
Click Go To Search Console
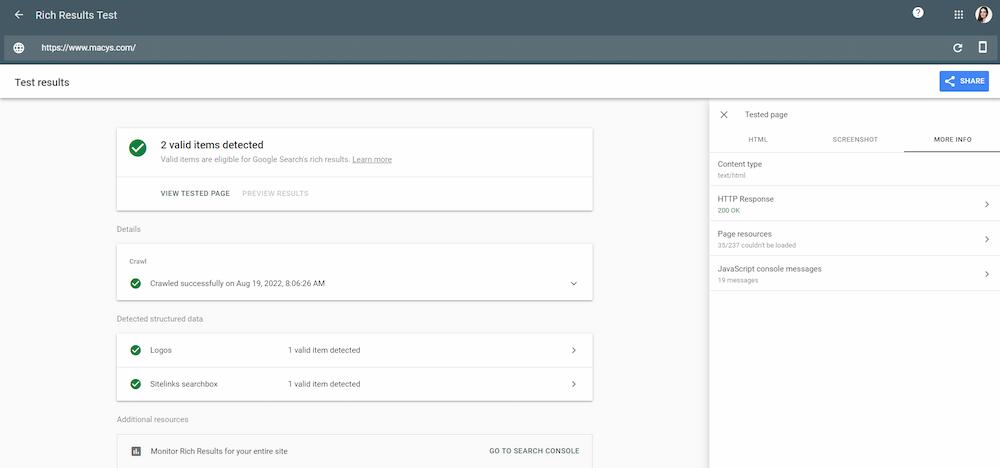(534, 451)
